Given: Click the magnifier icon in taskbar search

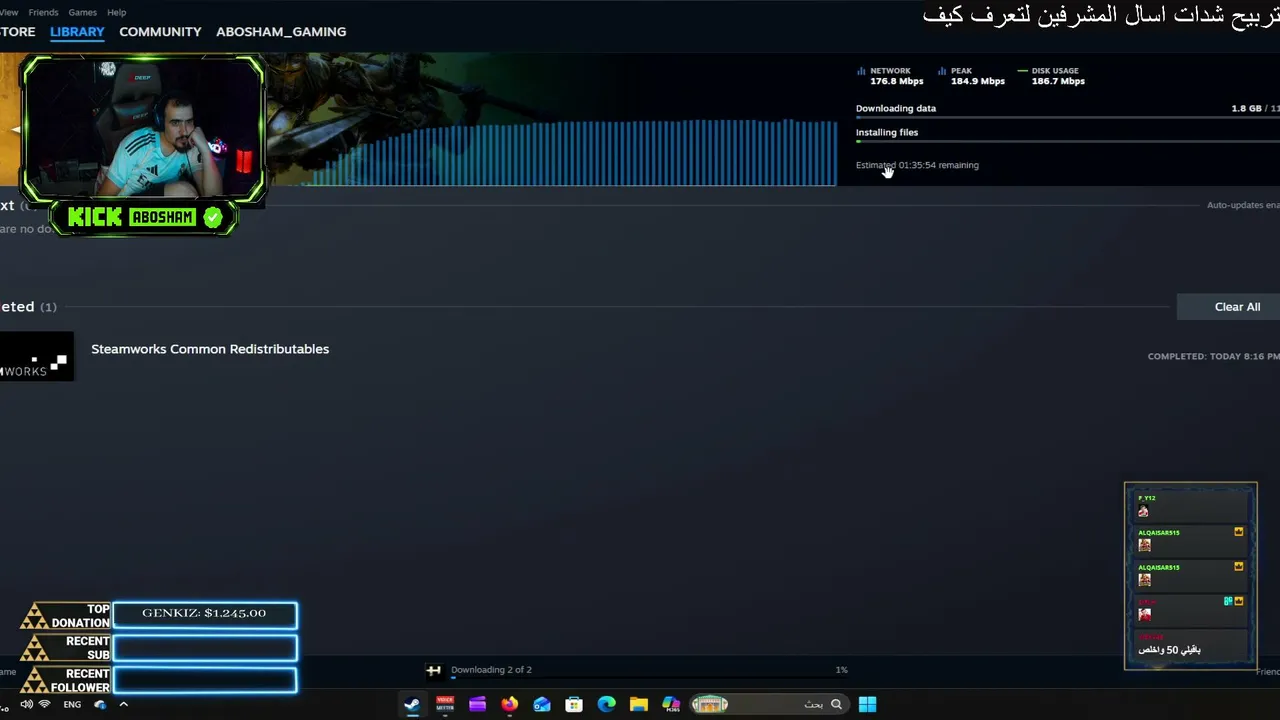Looking at the screenshot, I should click(836, 704).
